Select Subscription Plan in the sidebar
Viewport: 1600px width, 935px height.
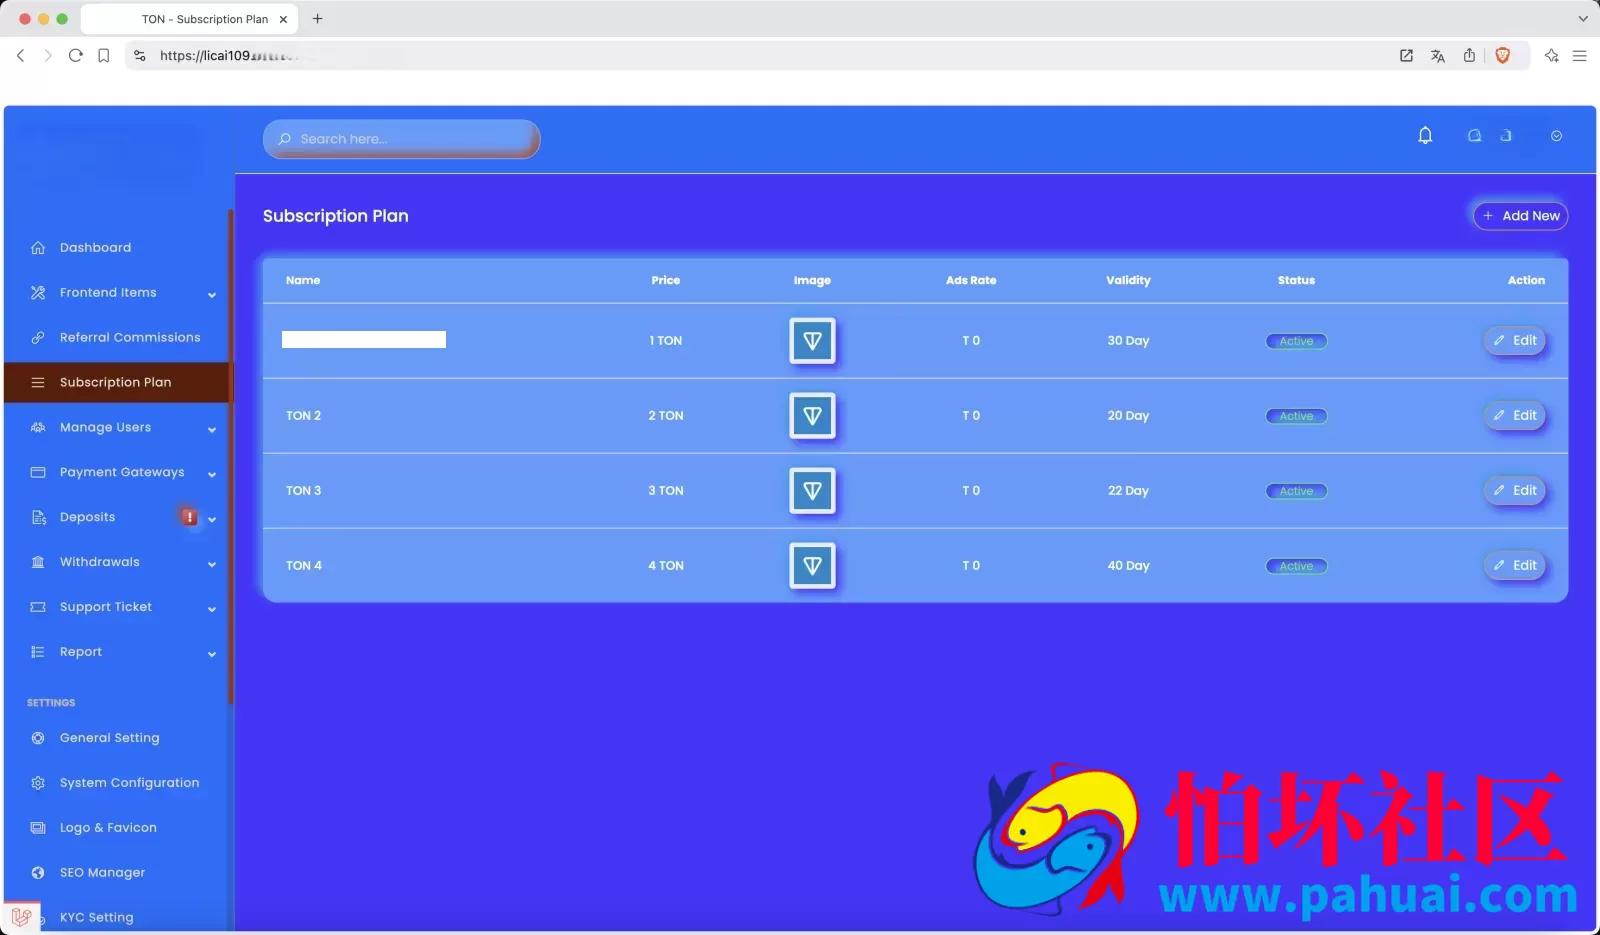click(117, 382)
